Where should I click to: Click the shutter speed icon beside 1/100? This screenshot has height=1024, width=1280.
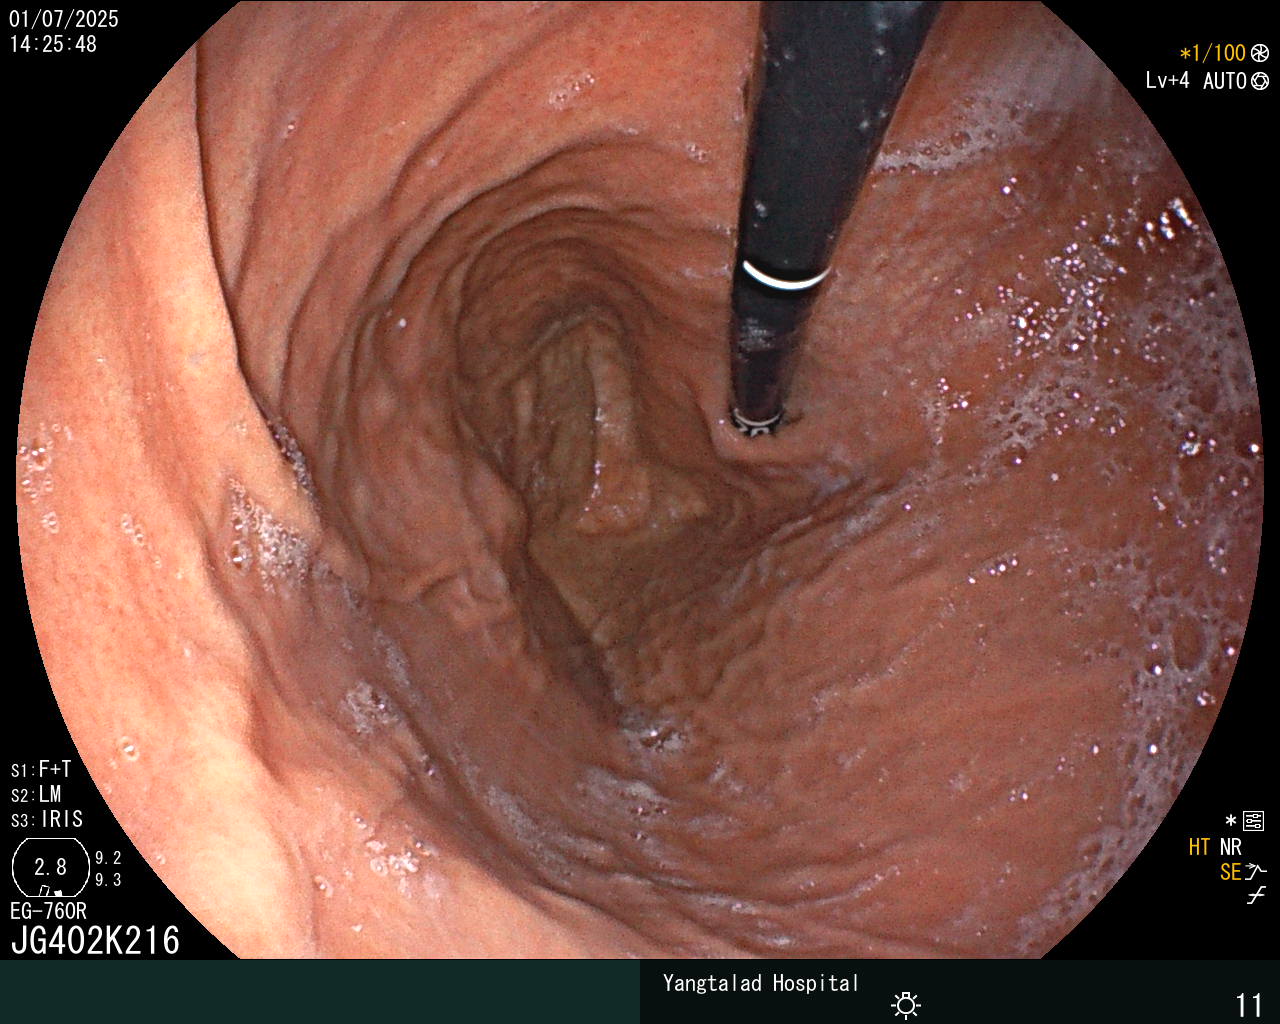tap(1259, 53)
